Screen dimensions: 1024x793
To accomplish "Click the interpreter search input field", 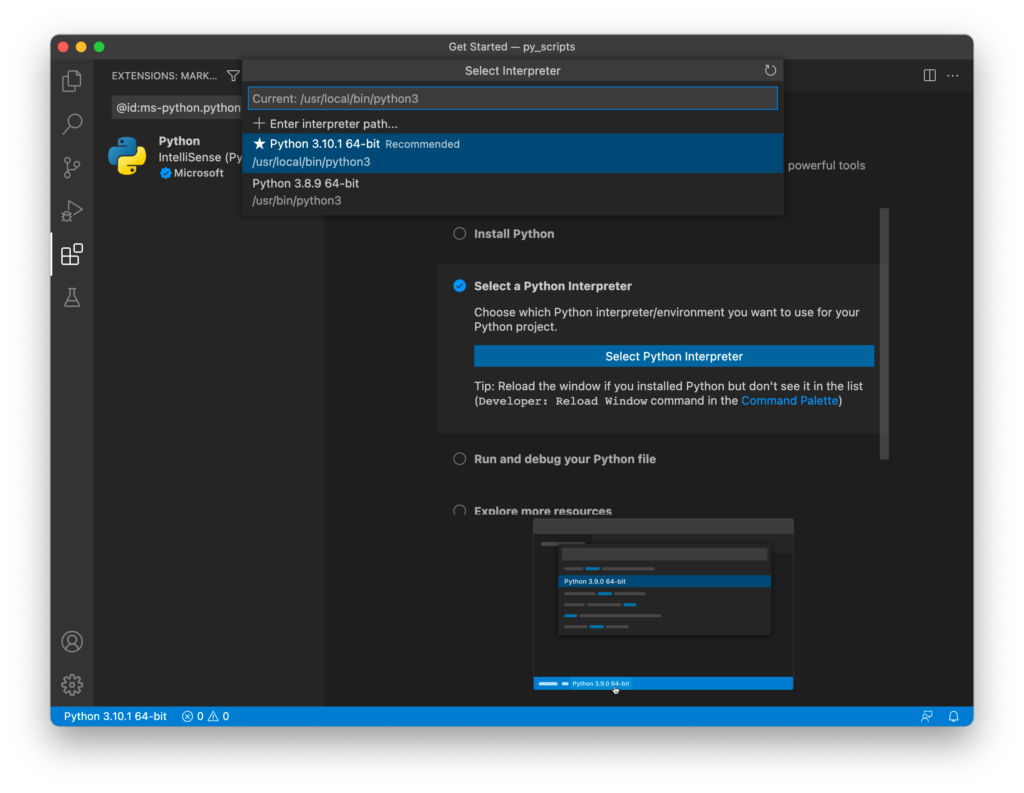I will 512,99.
